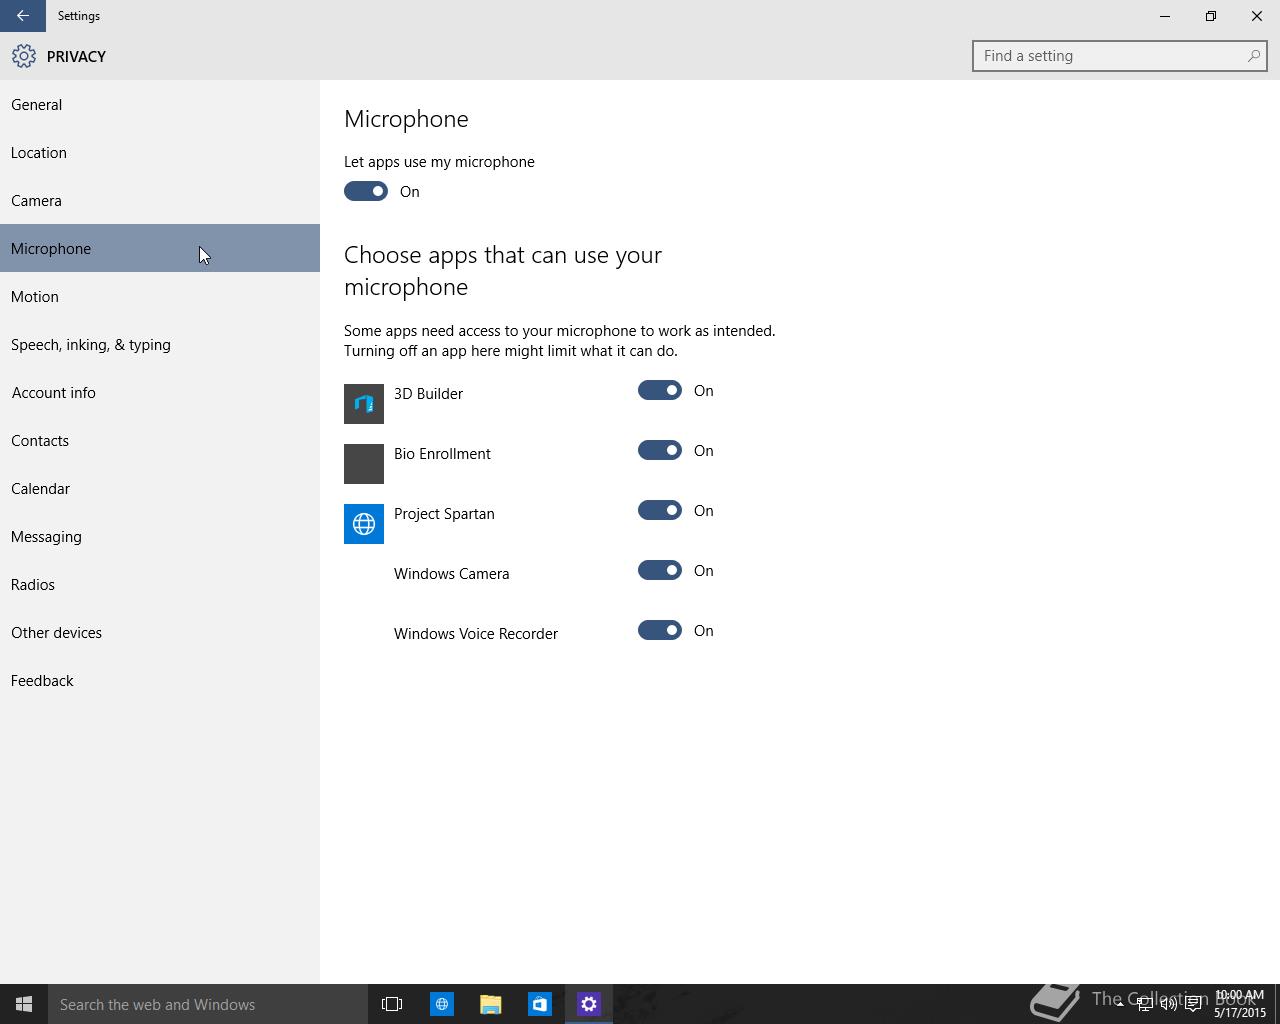Screen dimensions: 1280x1024
Task: Open the Camera privacy section
Action: 160,200
